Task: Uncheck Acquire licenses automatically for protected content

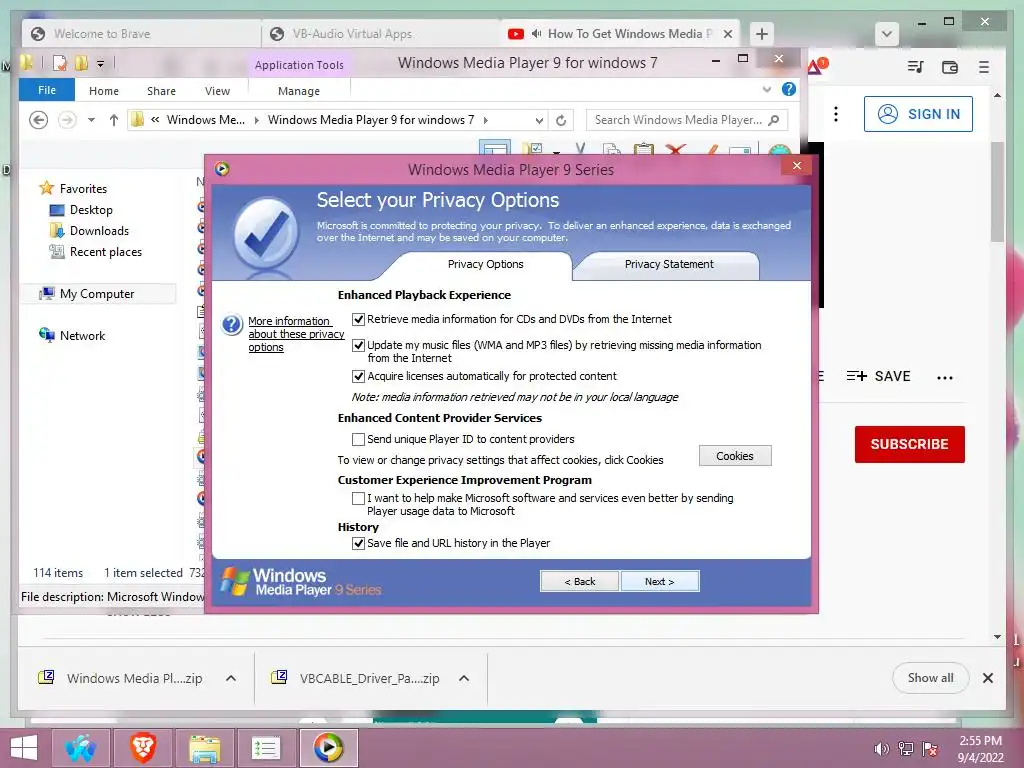Action: [x=358, y=376]
